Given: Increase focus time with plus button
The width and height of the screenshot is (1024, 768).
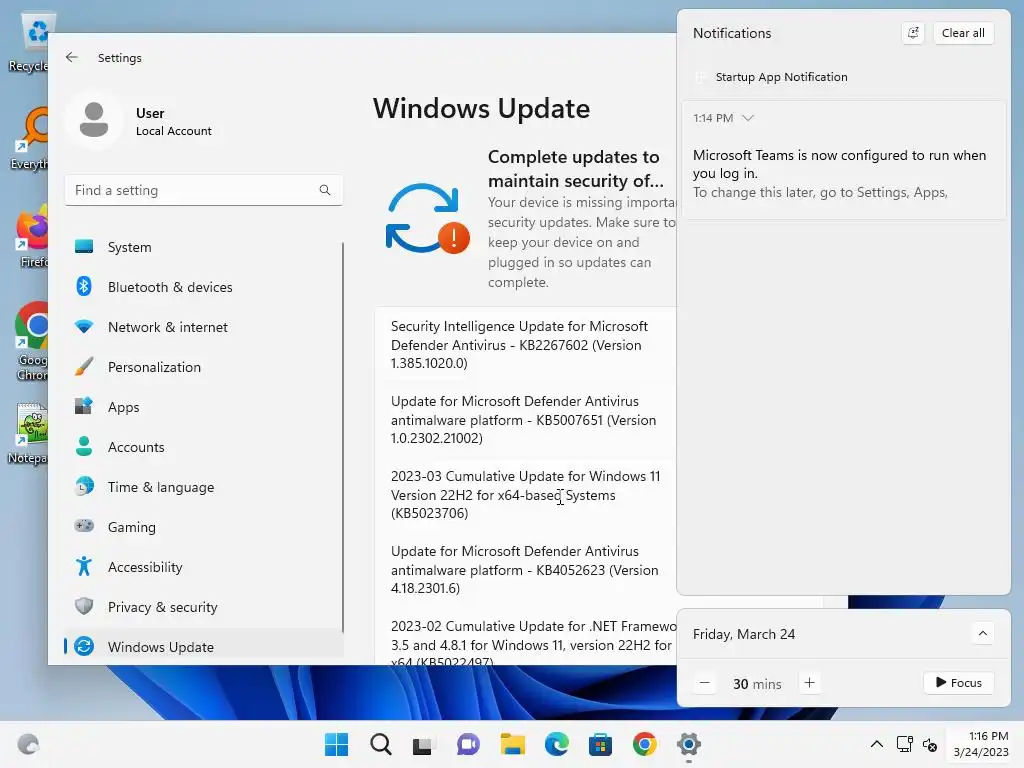Looking at the screenshot, I should [809, 683].
